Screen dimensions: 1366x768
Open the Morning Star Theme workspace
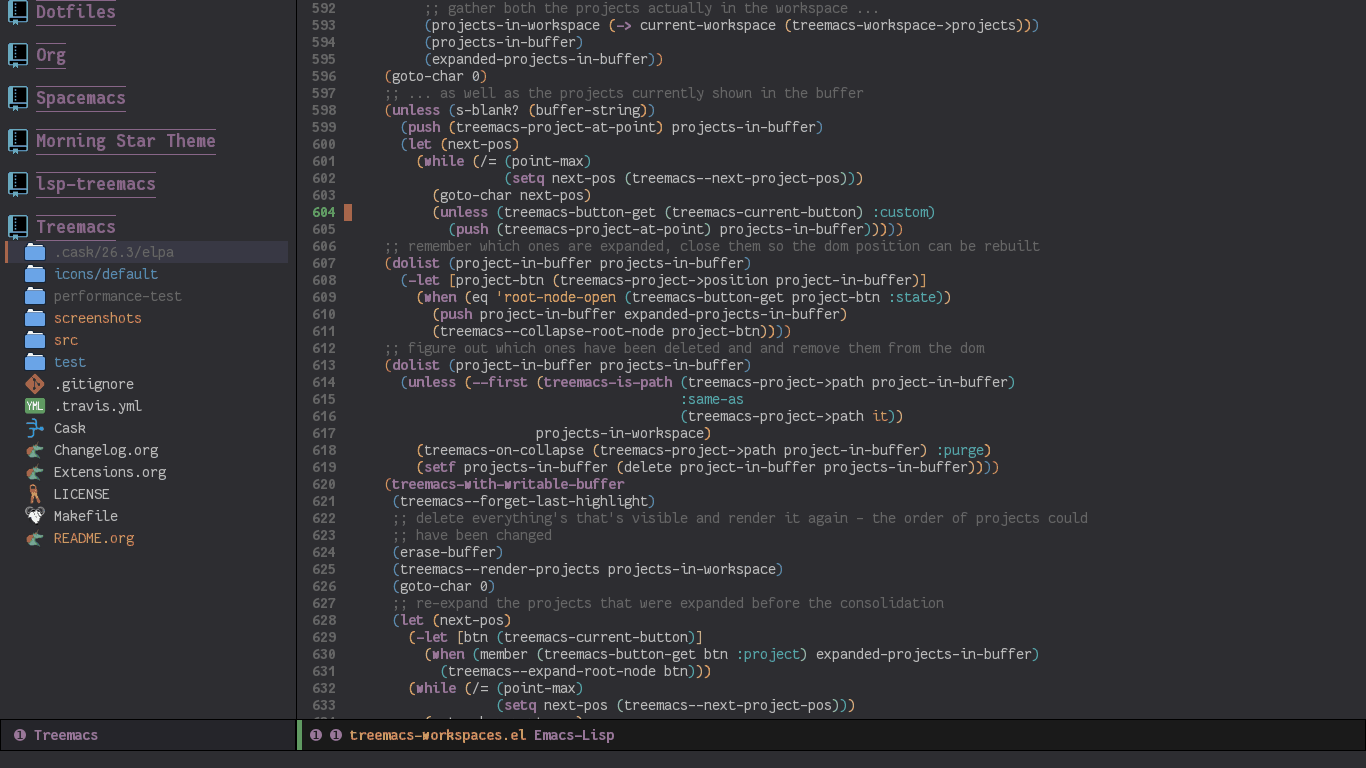126,141
